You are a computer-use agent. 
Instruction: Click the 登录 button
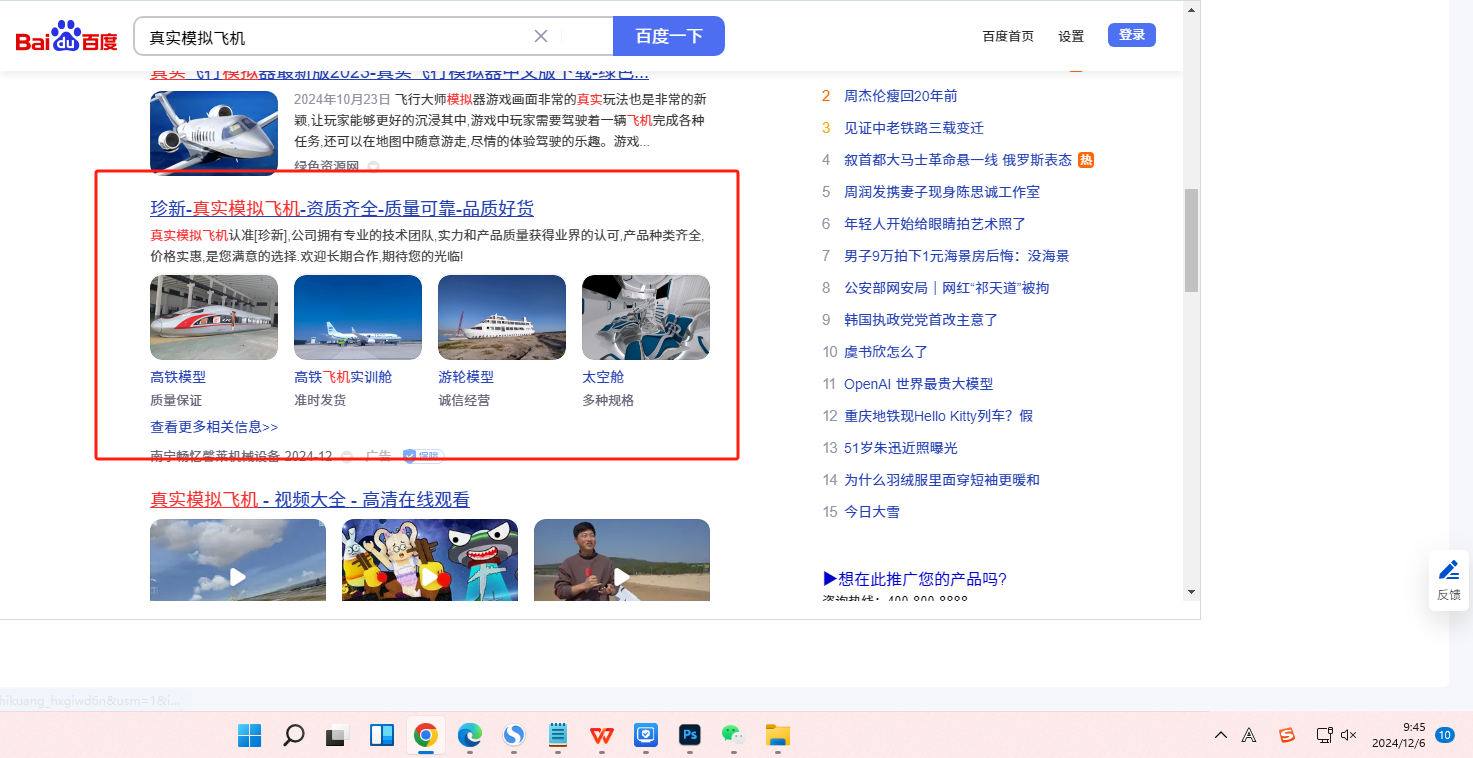pyautogui.click(x=1132, y=35)
